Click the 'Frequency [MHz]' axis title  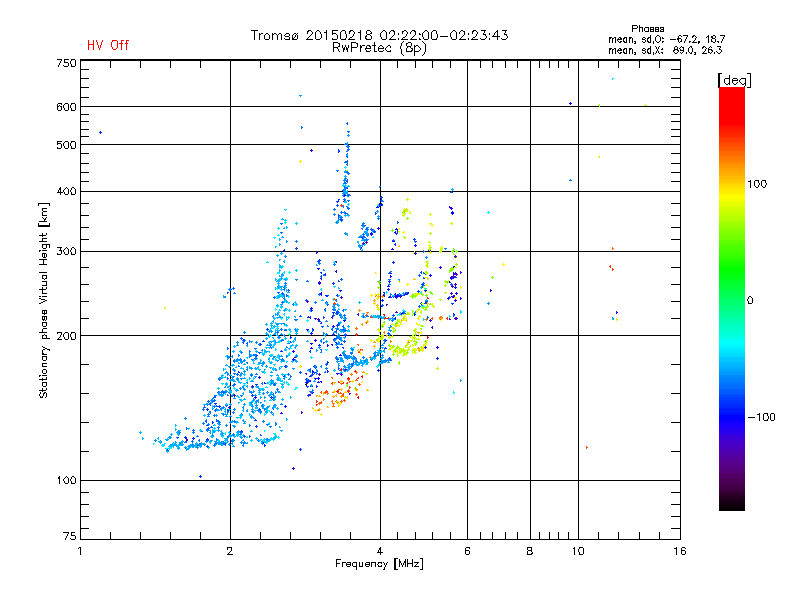(x=379, y=564)
